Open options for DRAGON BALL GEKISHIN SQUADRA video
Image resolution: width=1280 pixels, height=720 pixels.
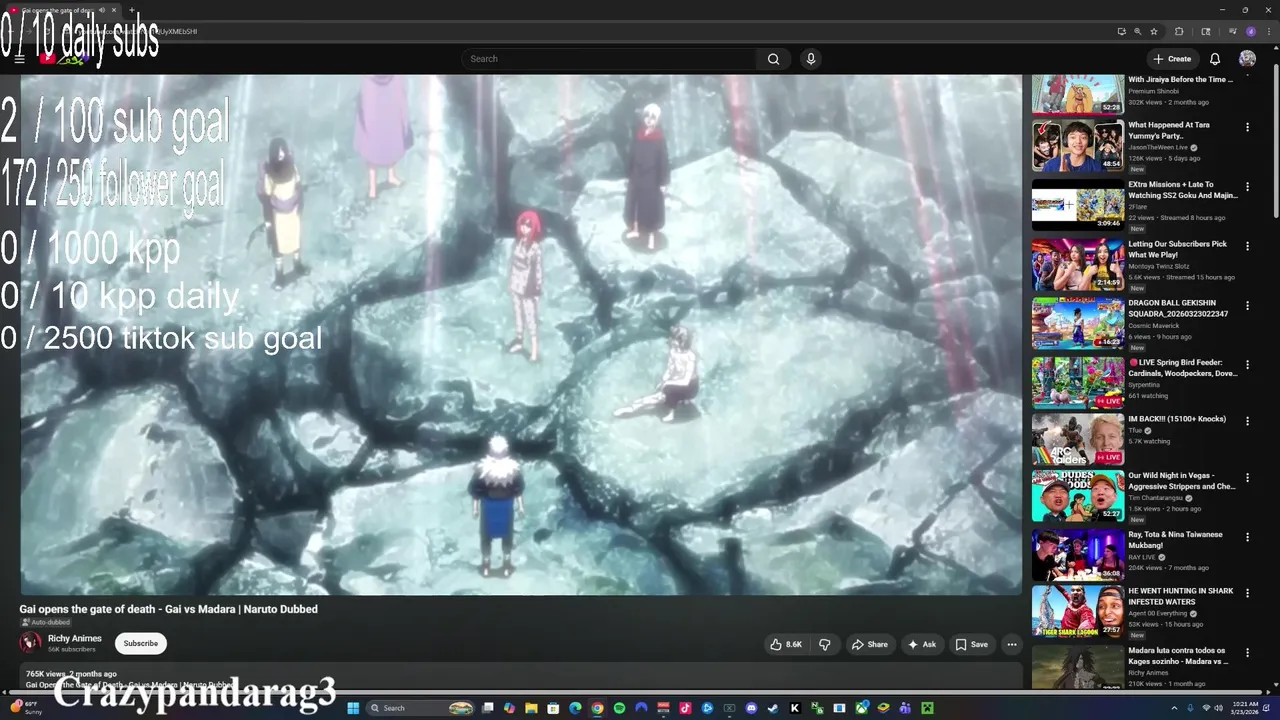(1247, 304)
